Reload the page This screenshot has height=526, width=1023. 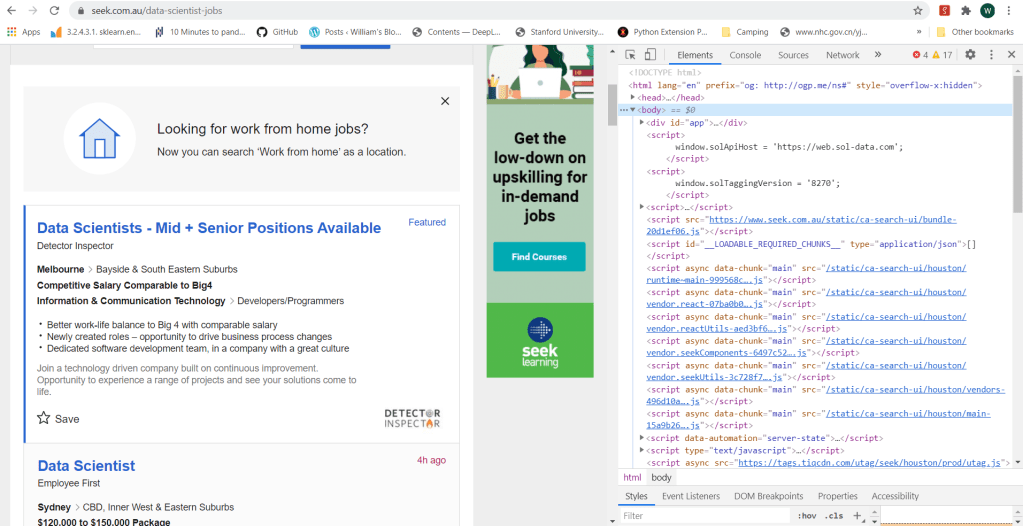coord(56,11)
